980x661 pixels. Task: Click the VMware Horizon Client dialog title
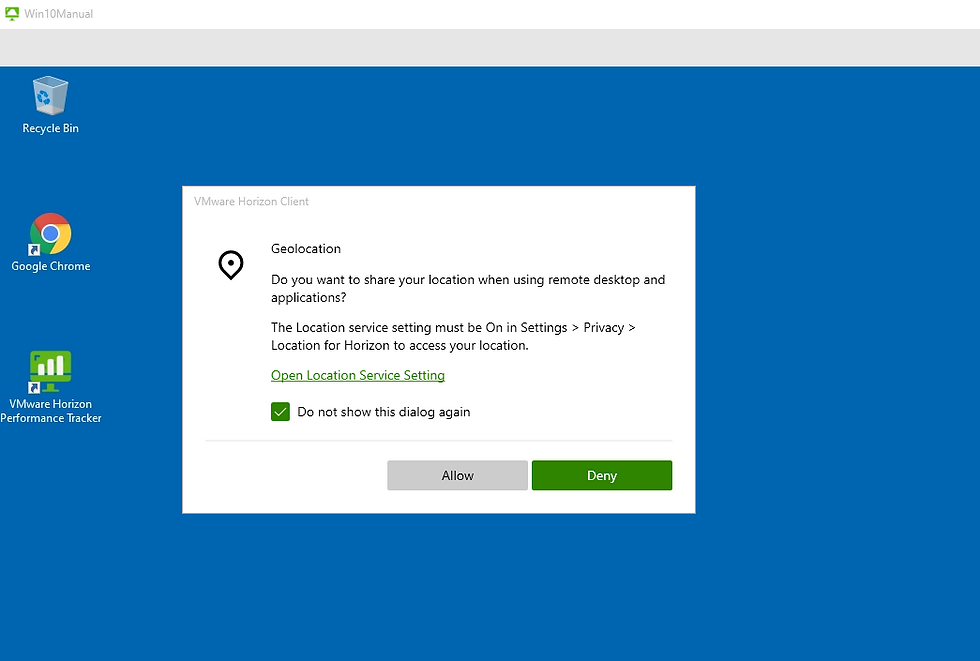click(251, 201)
